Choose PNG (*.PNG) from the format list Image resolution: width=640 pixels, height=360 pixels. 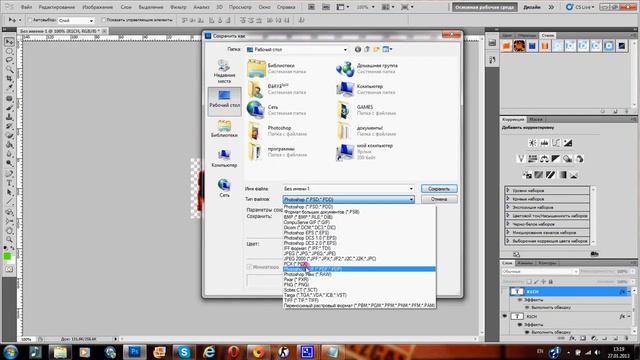pyautogui.click(x=296, y=285)
